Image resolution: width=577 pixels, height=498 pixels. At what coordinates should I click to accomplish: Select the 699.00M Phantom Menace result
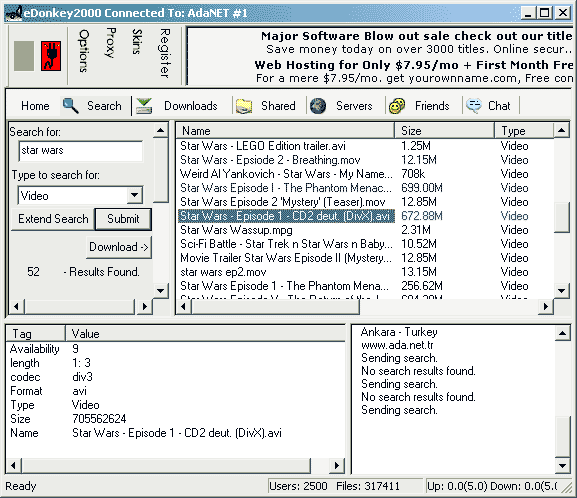pos(286,188)
